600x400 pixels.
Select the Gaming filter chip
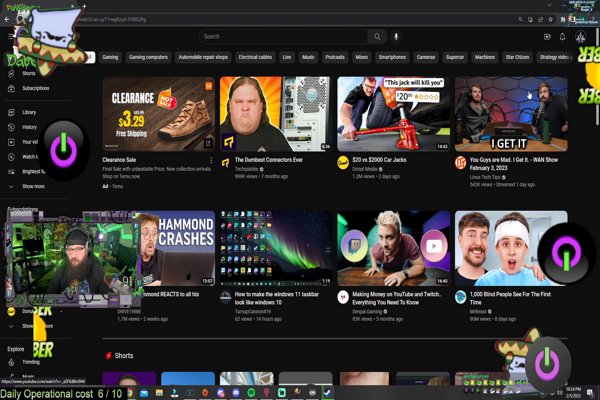click(110, 57)
